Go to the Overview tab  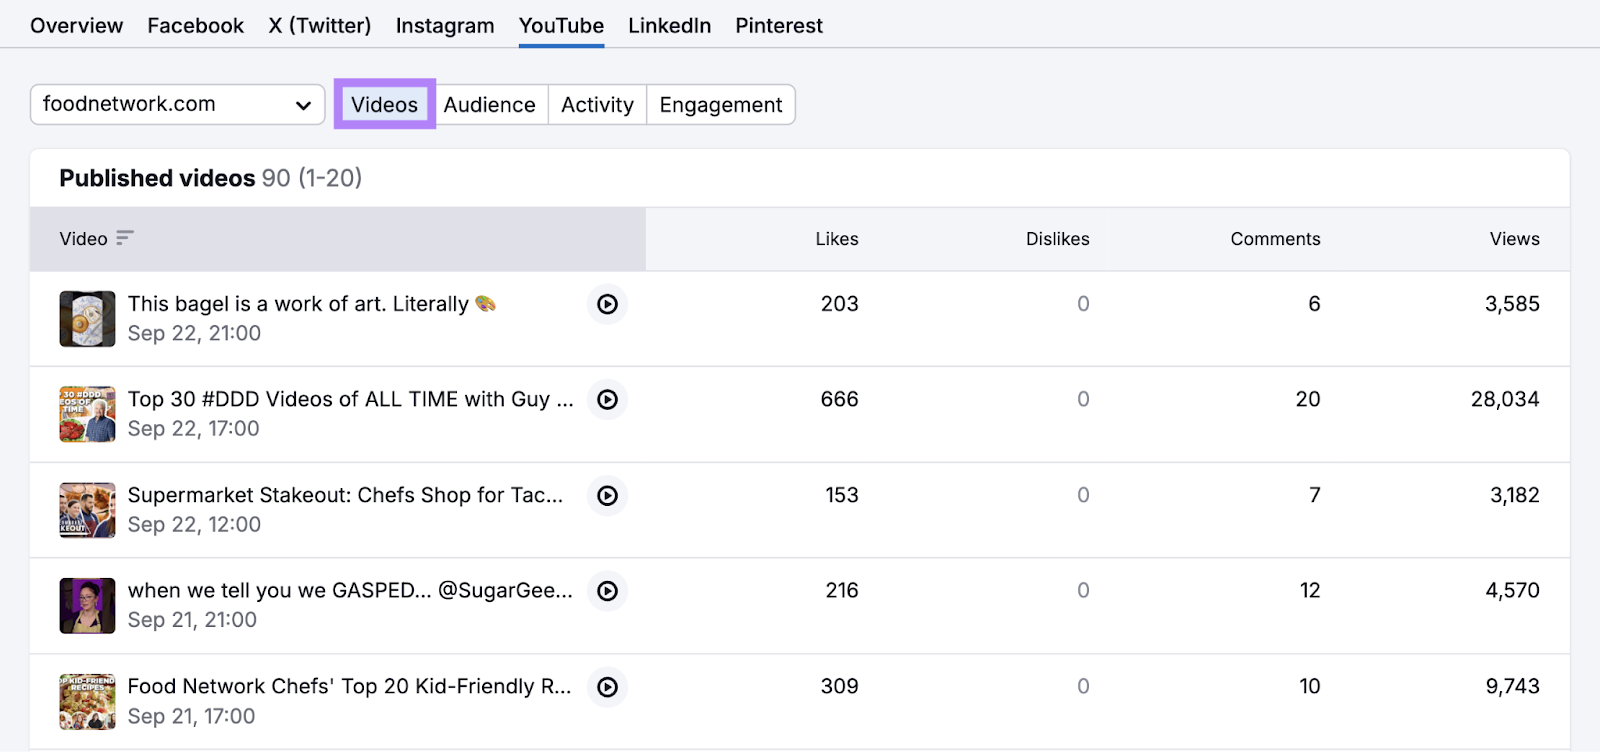tap(76, 26)
